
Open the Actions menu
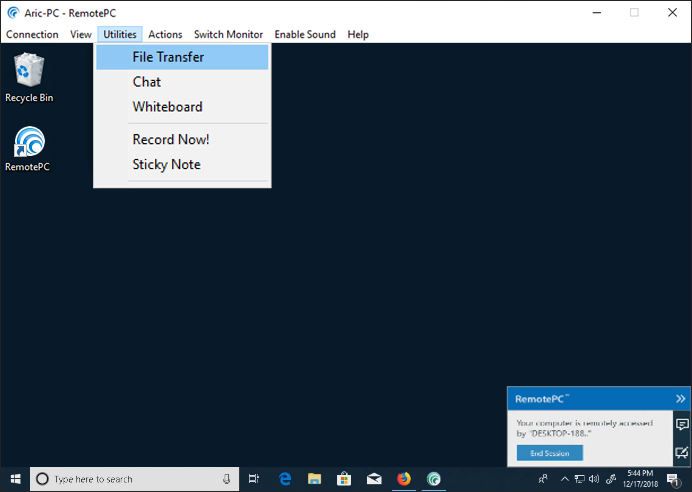[x=165, y=34]
